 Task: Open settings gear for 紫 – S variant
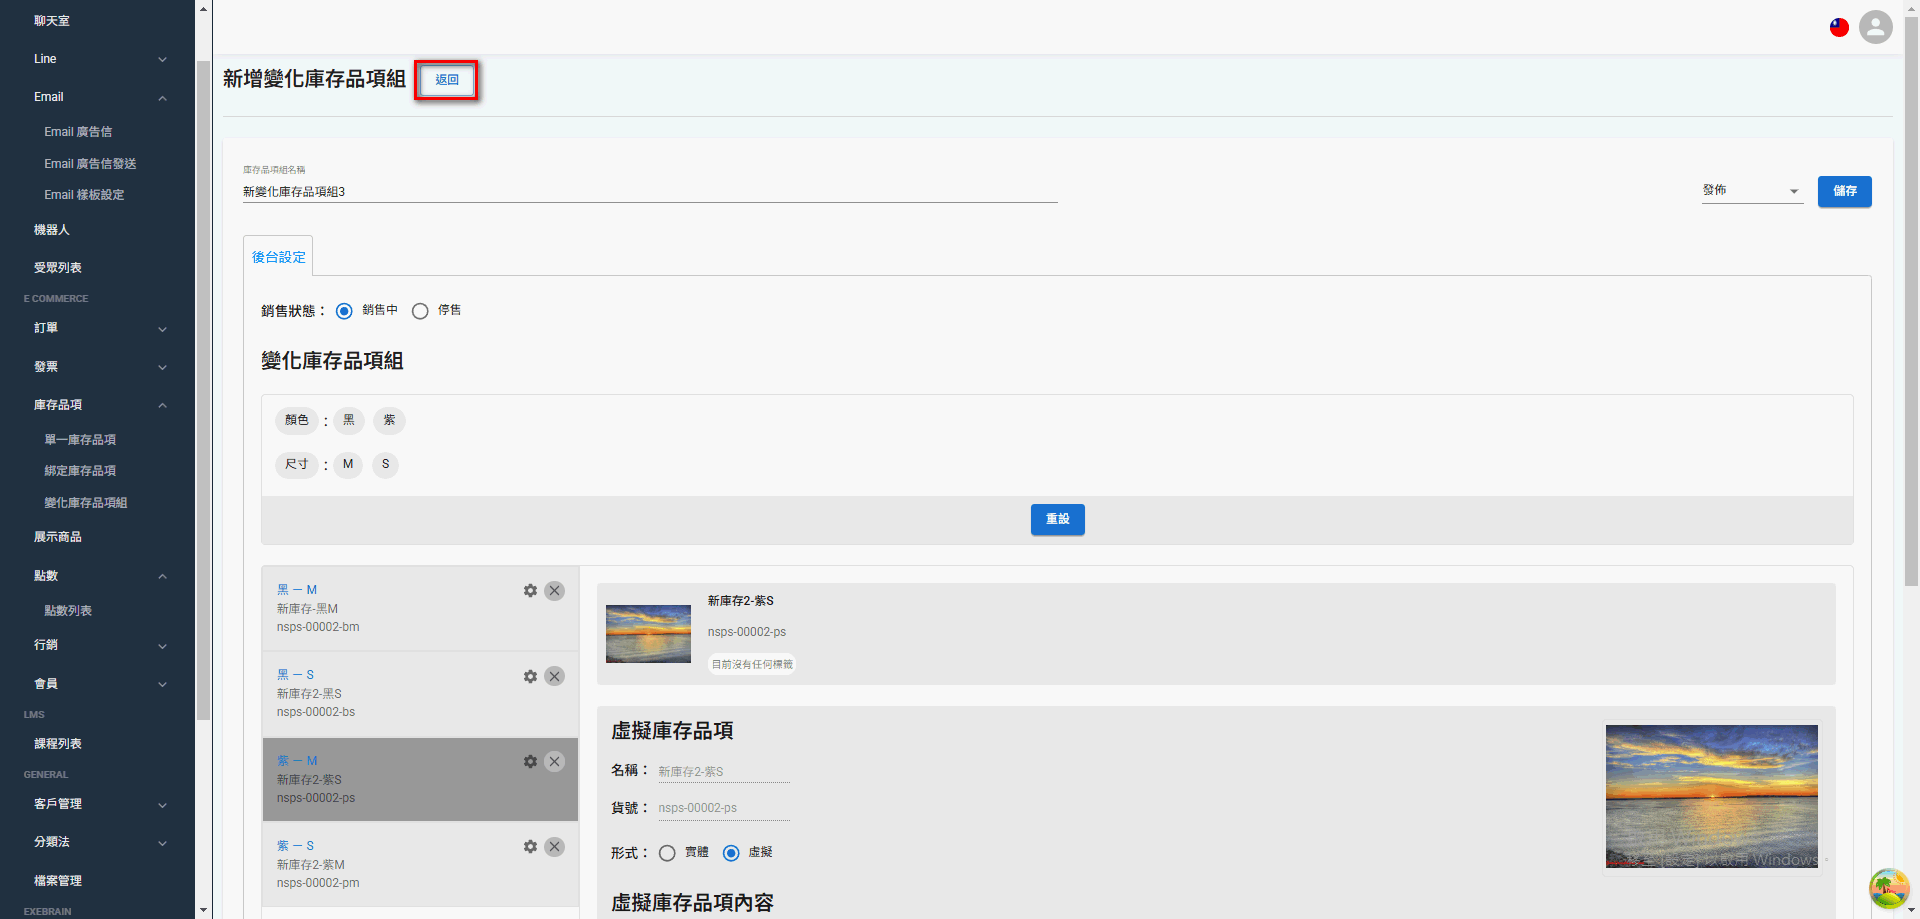click(x=530, y=847)
